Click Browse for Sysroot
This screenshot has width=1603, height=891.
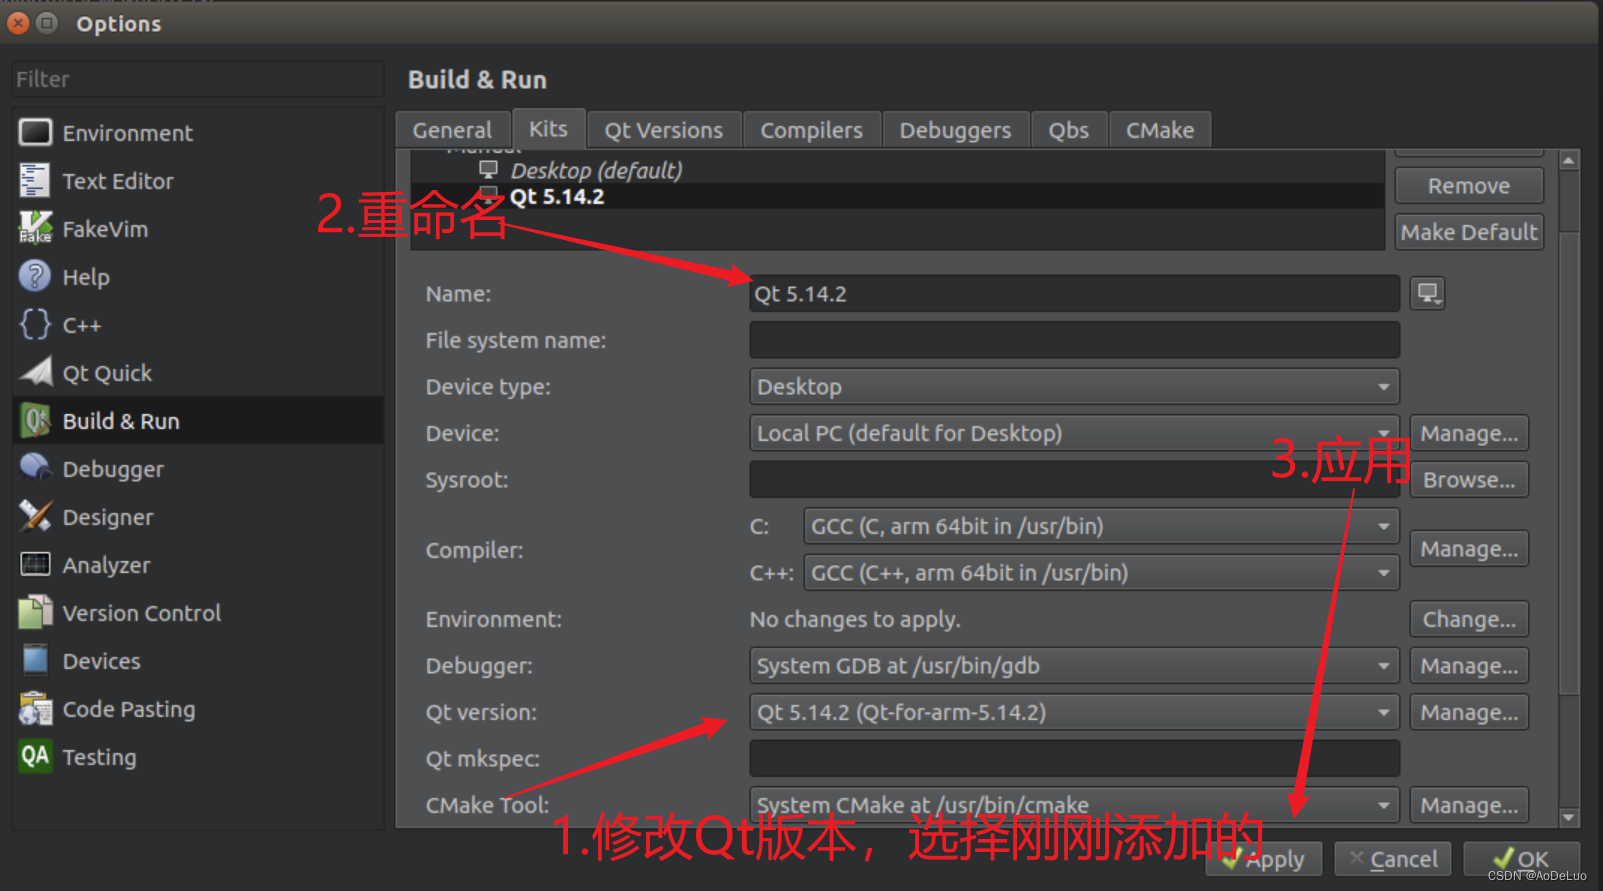pyautogui.click(x=1469, y=479)
